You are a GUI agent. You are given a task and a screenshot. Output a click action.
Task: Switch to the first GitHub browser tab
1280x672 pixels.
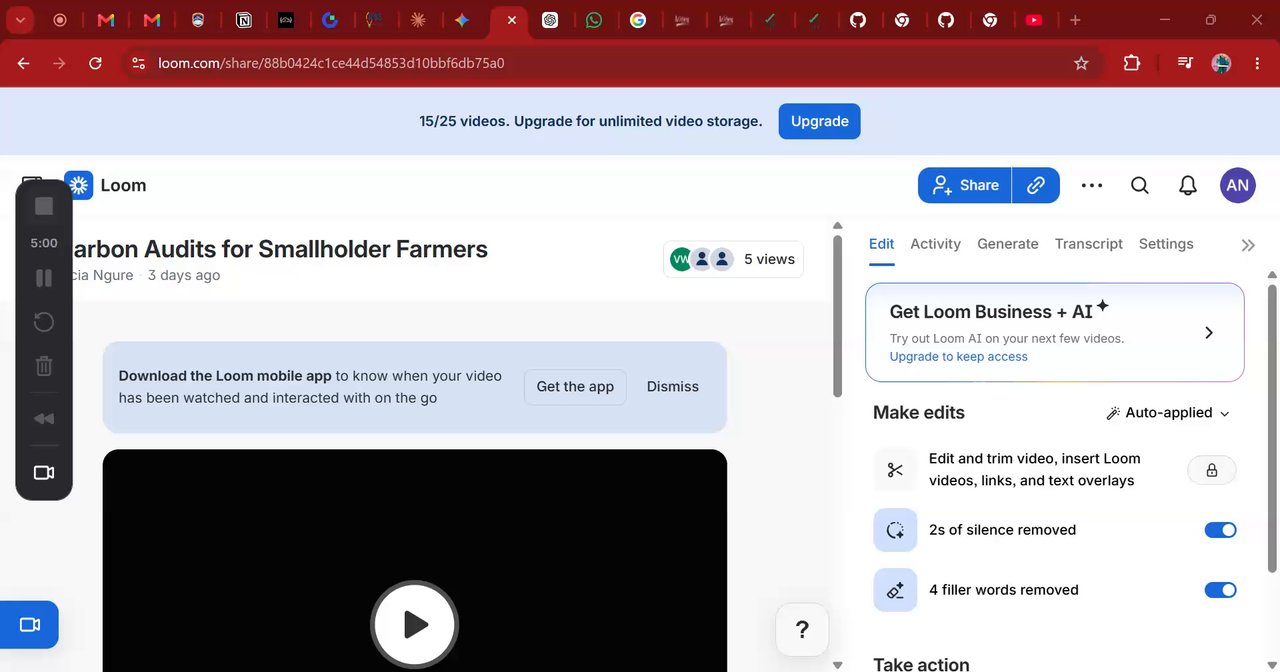[x=858, y=20]
